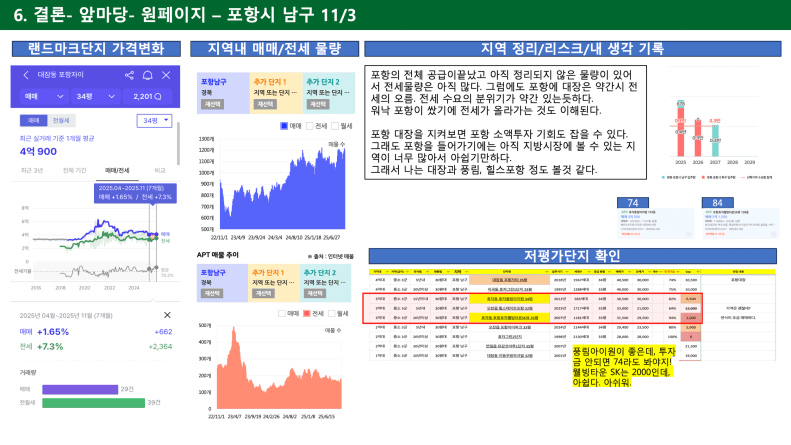791x445 pixels.
Task: Click the 매매 +1.65% change value
Action: 52,331
